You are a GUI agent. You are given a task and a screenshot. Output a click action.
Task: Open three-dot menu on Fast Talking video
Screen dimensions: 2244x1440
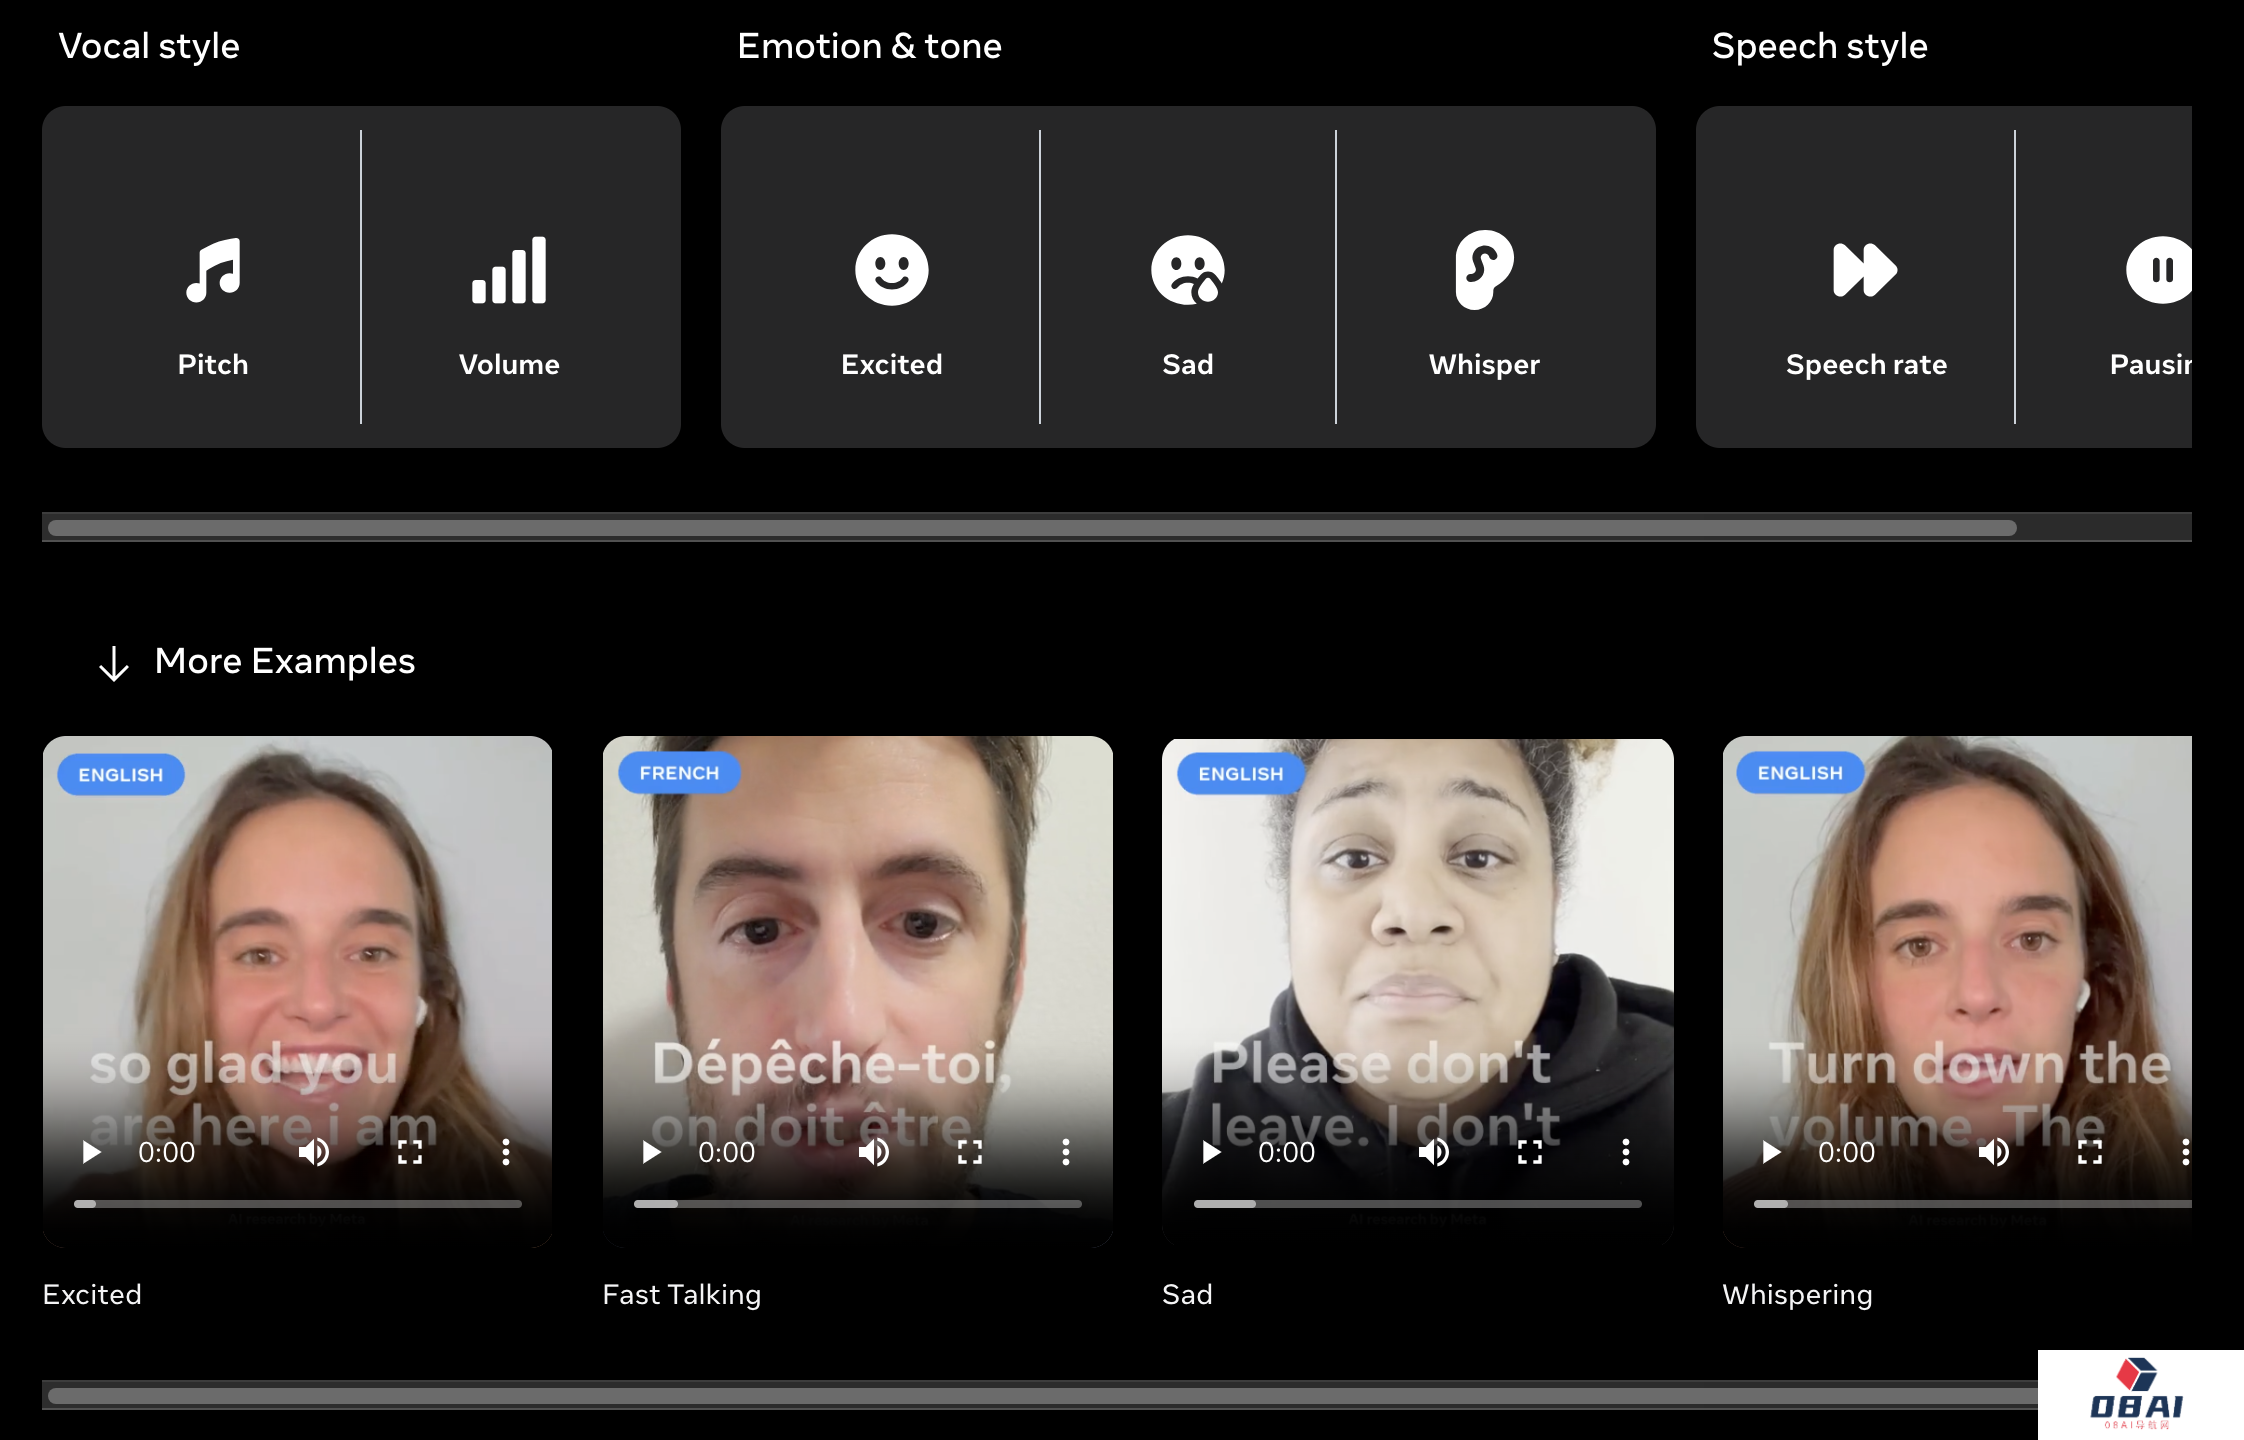click(x=1066, y=1153)
